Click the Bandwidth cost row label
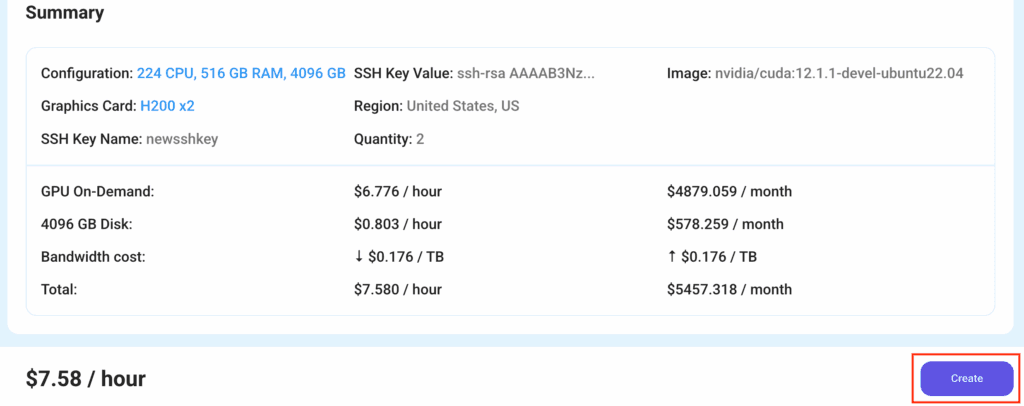The image size is (1024, 406). click(x=93, y=257)
